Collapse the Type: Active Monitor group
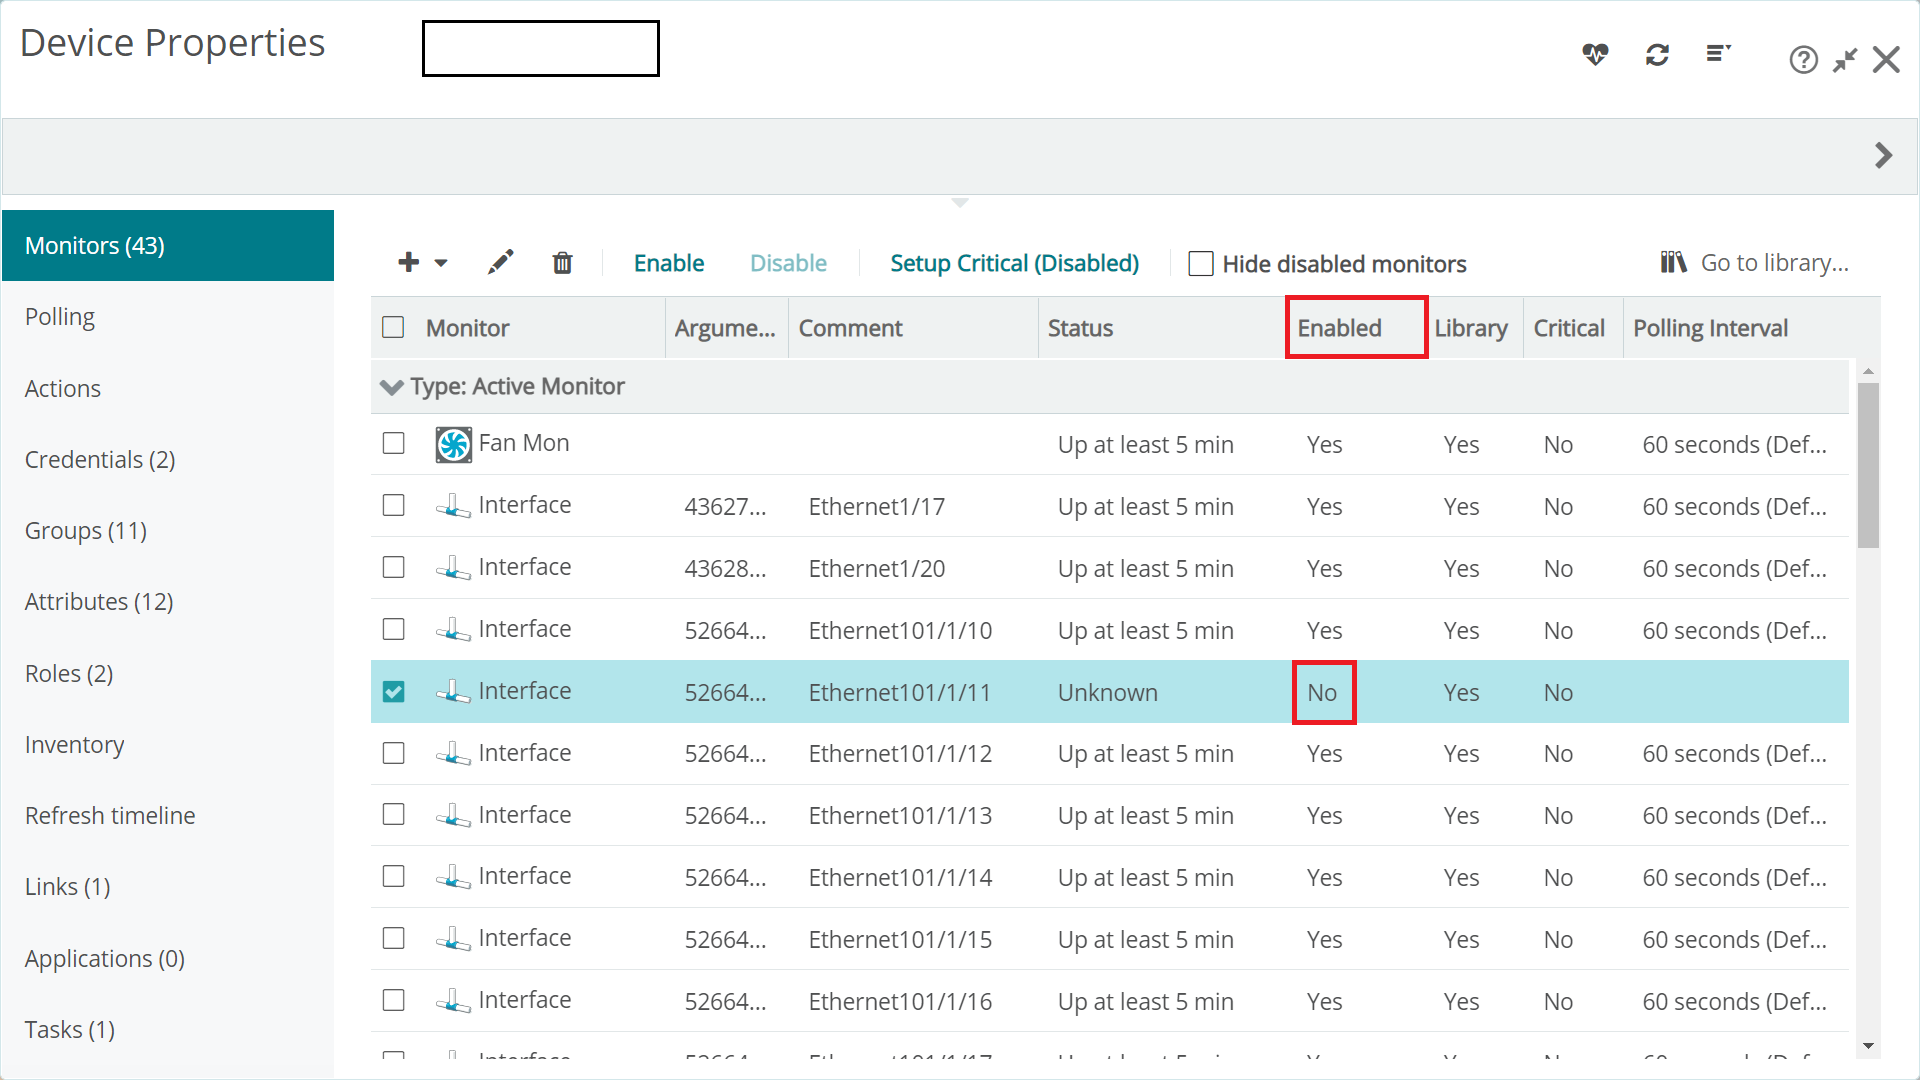The image size is (1920, 1080). tap(391, 387)
